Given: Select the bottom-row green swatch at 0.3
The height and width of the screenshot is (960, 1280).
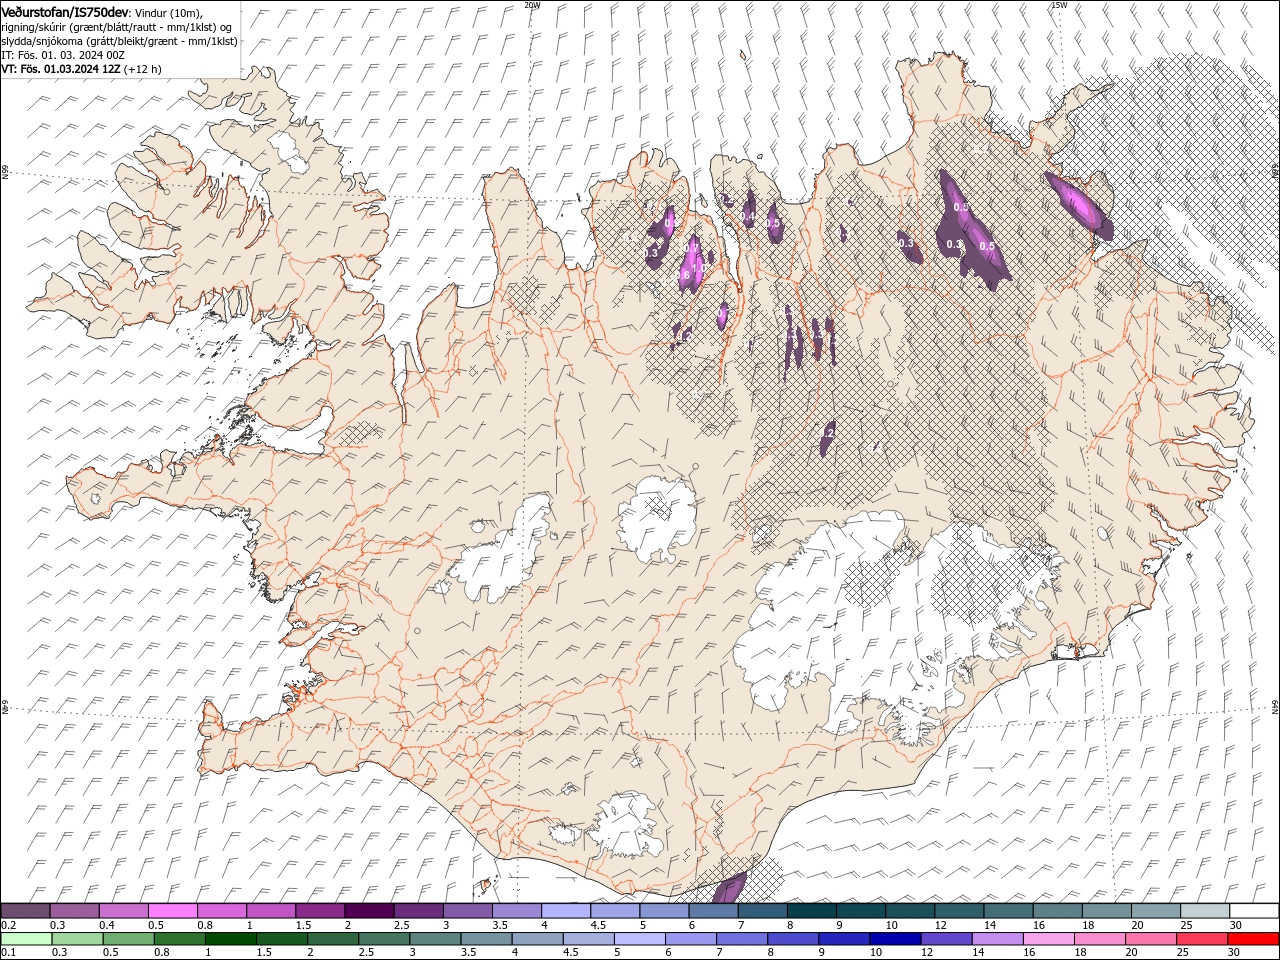Looking at the screenshot, I should pyautogui.click(x=77, y=939).
